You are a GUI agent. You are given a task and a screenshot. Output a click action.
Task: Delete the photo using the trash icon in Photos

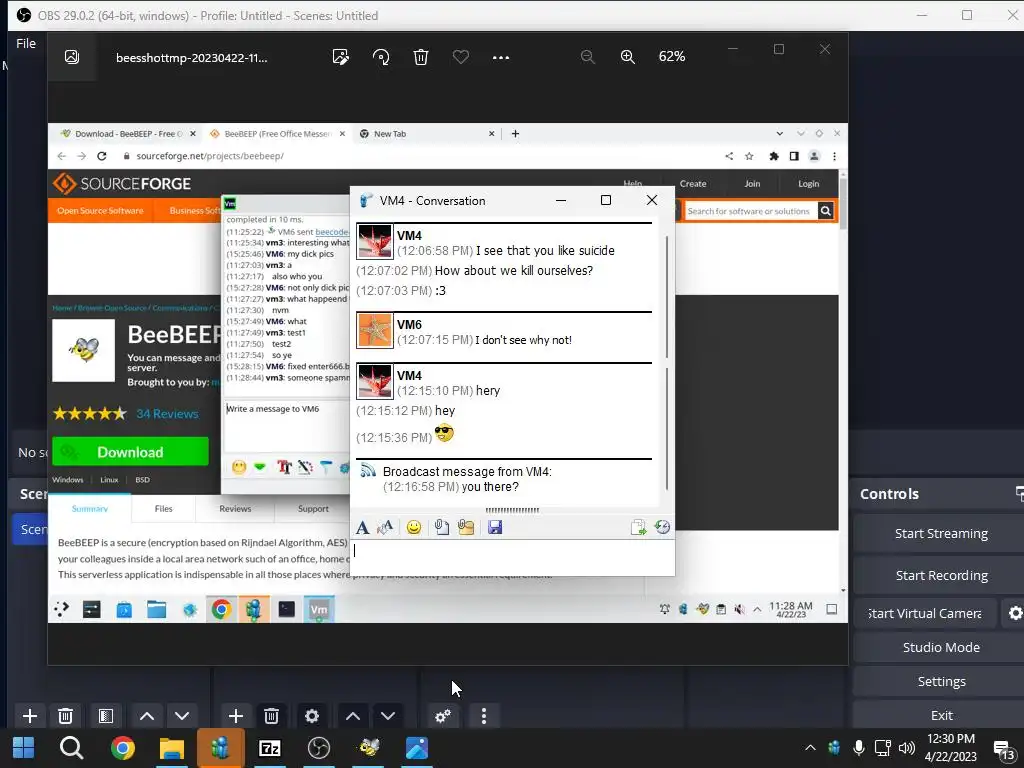(x=421, y=57)
